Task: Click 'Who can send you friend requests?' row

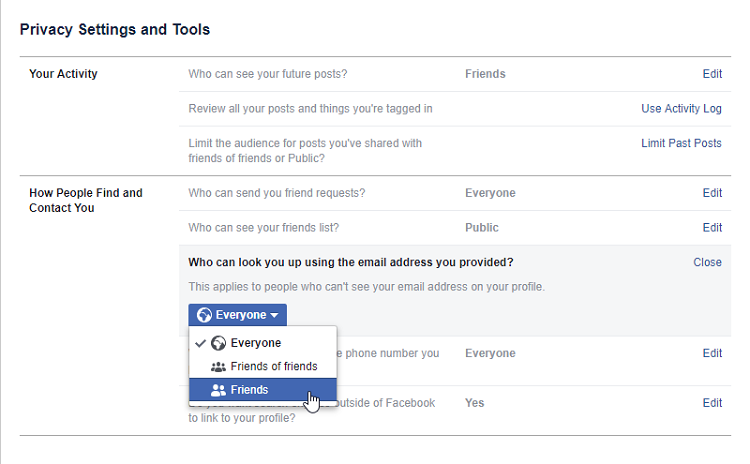Action: tap(455, 193)
